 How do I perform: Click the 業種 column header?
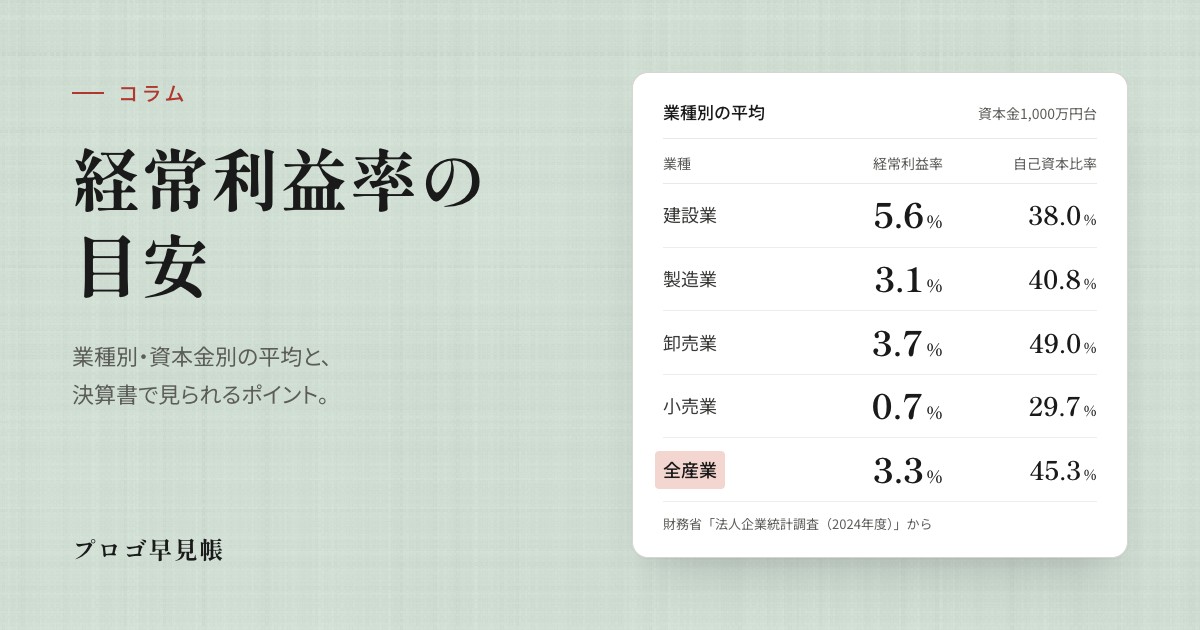(x=677, y=164)
